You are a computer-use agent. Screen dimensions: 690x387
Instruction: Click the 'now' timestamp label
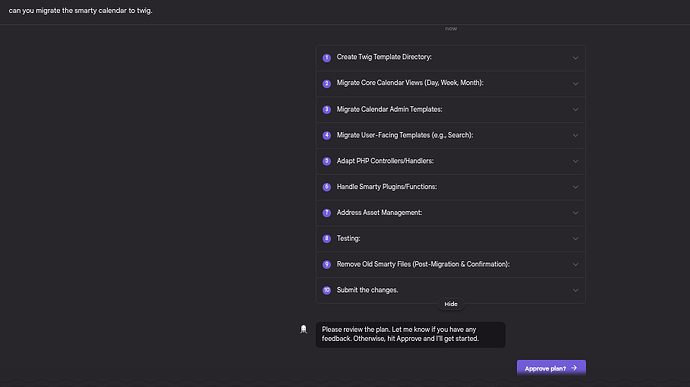451,29
